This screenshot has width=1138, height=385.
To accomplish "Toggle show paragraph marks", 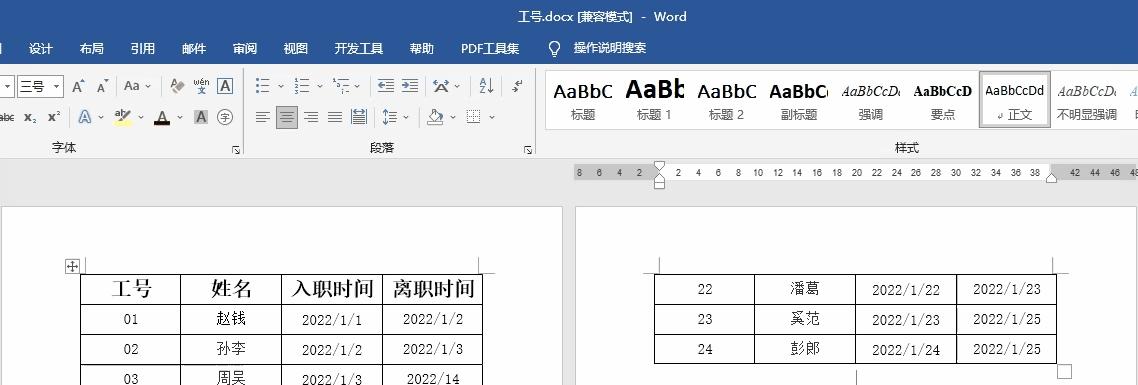I will click(517, 86).
